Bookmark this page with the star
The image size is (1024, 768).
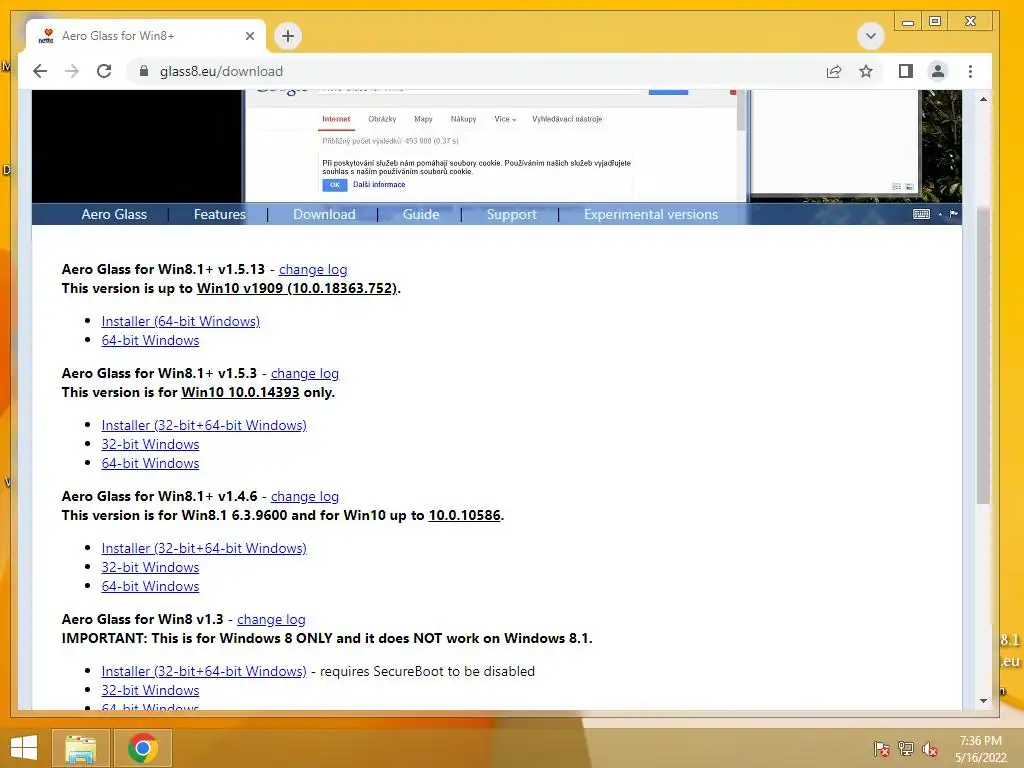coord(866,71)
